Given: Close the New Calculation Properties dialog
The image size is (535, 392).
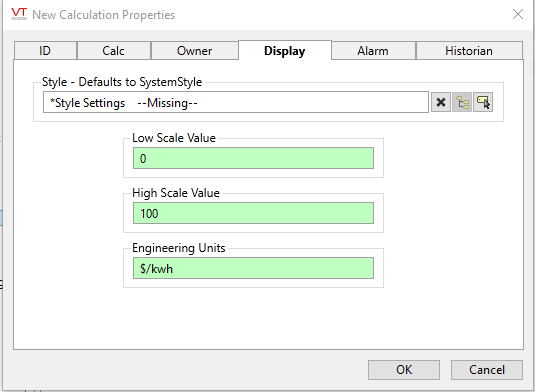Looking at the screenshot, I should pyautogui.click(x=518, y=14).
